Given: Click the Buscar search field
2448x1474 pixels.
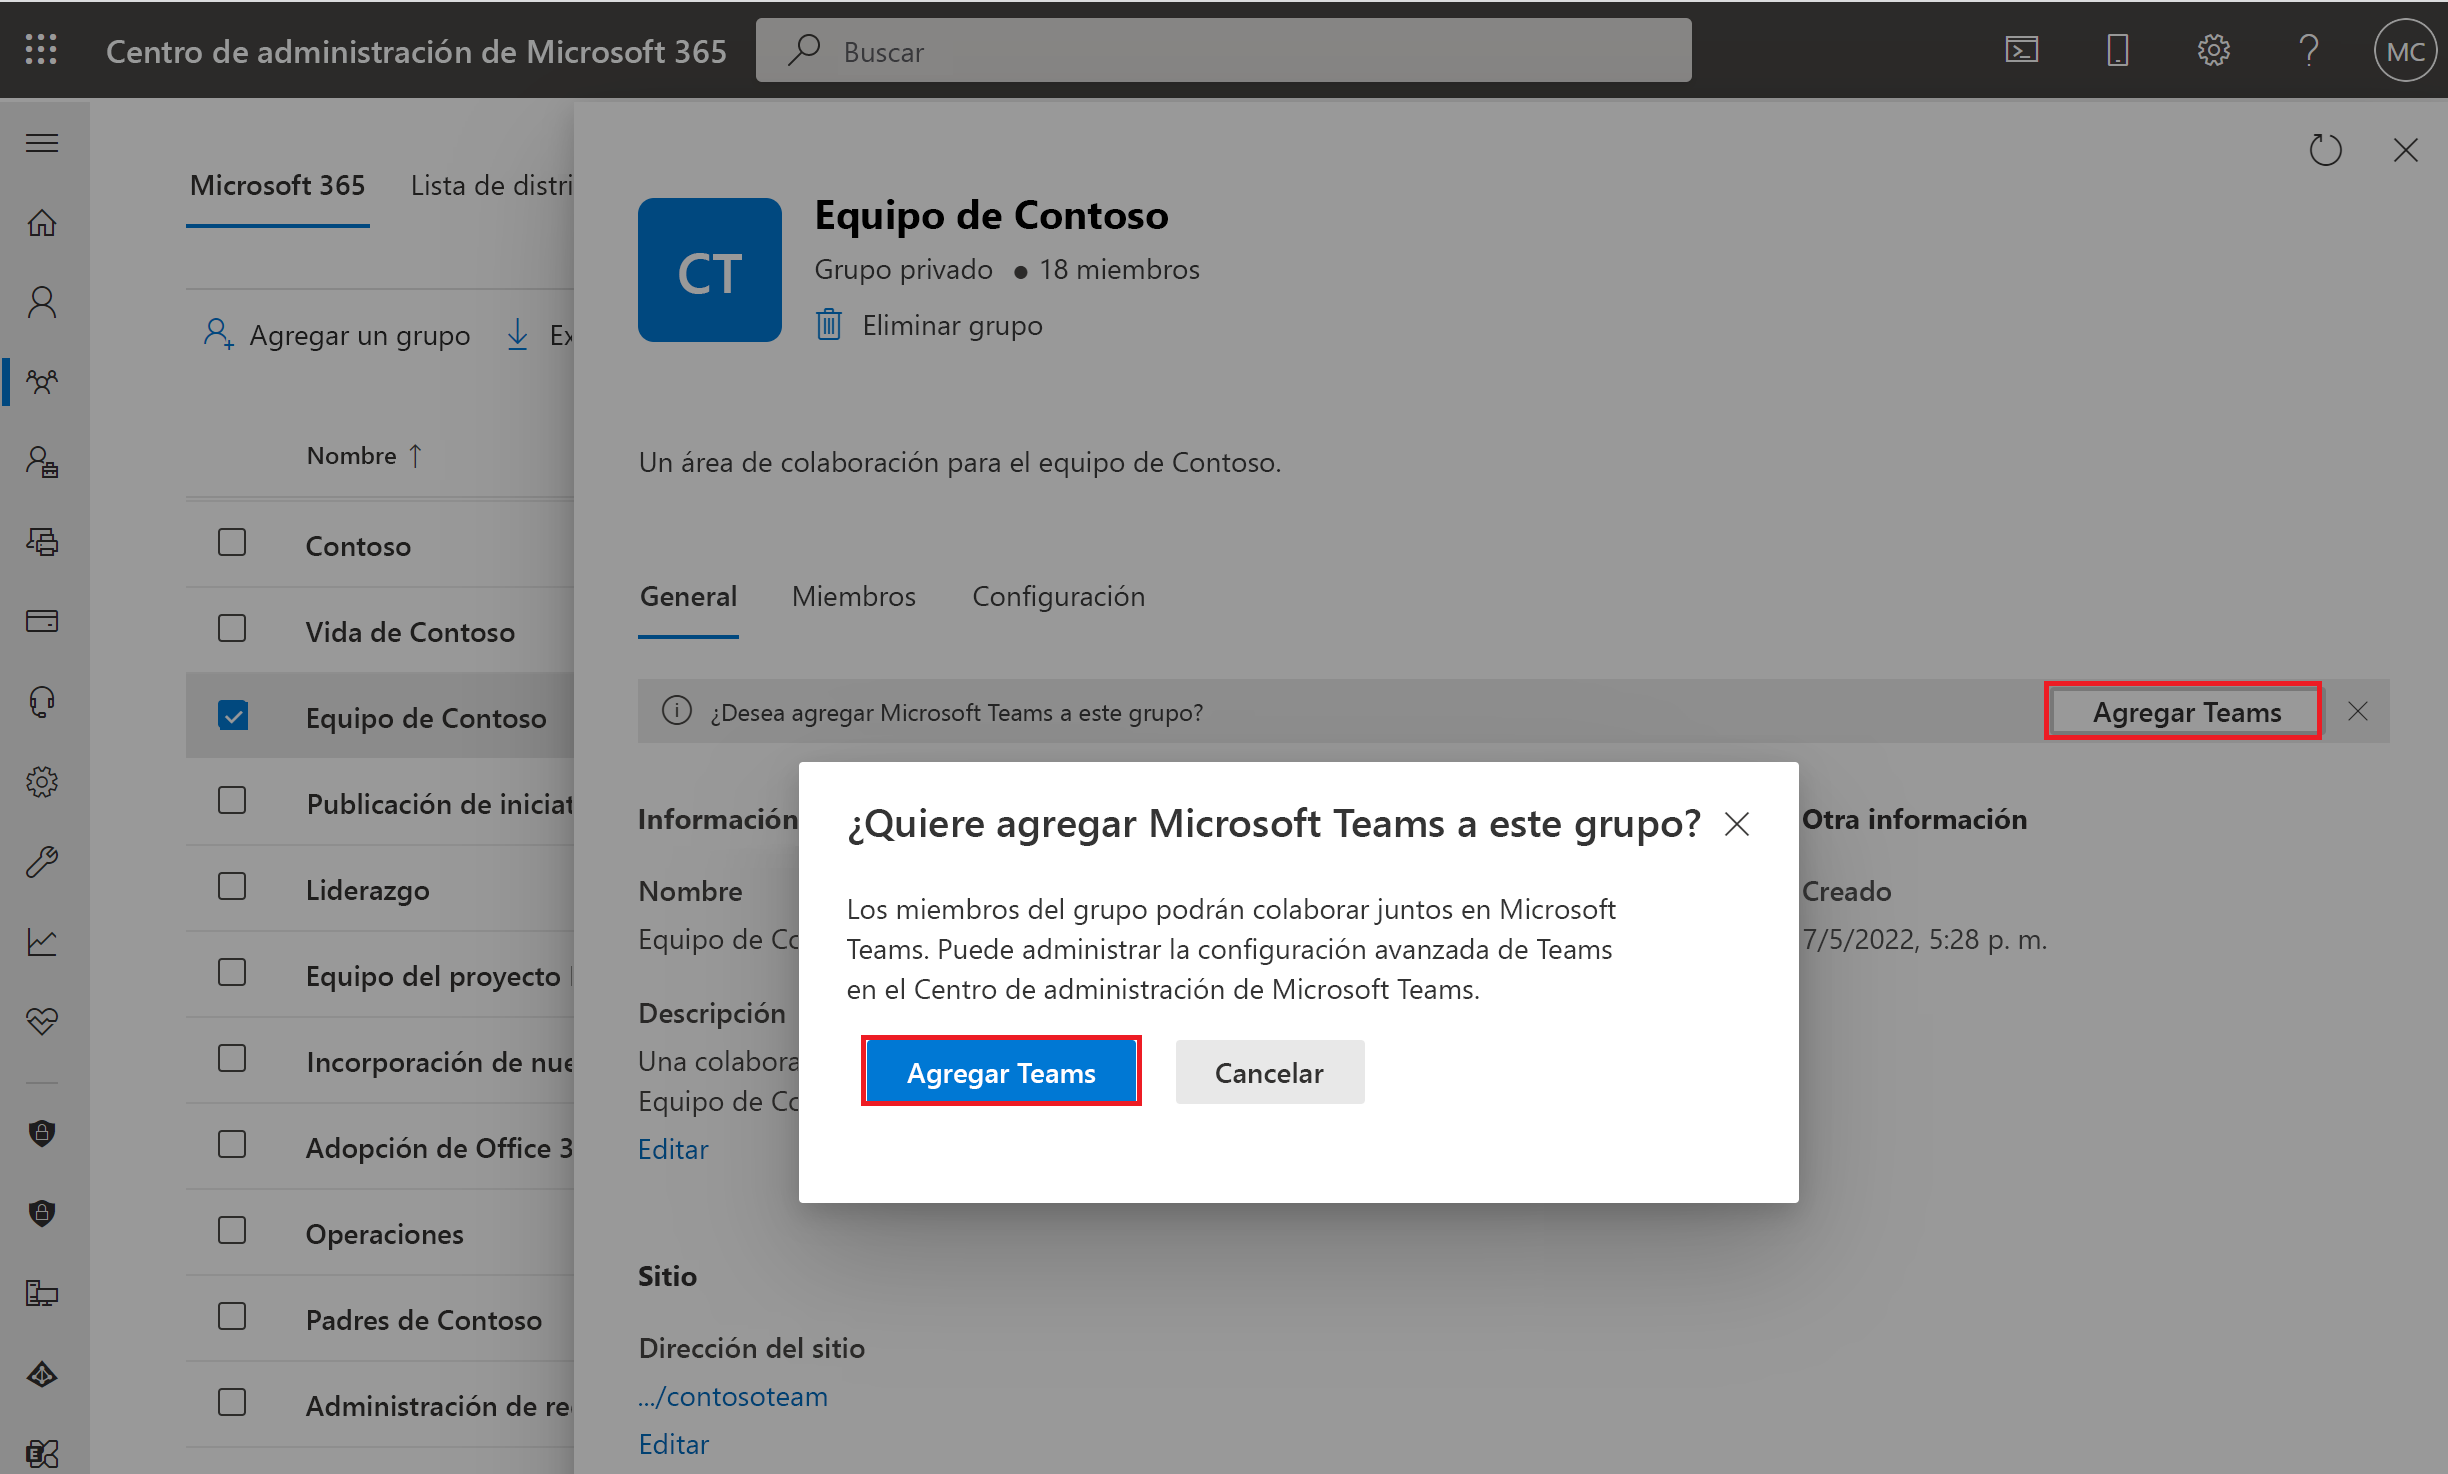Looking at the screenshot, I should (x=1223, y=50).
